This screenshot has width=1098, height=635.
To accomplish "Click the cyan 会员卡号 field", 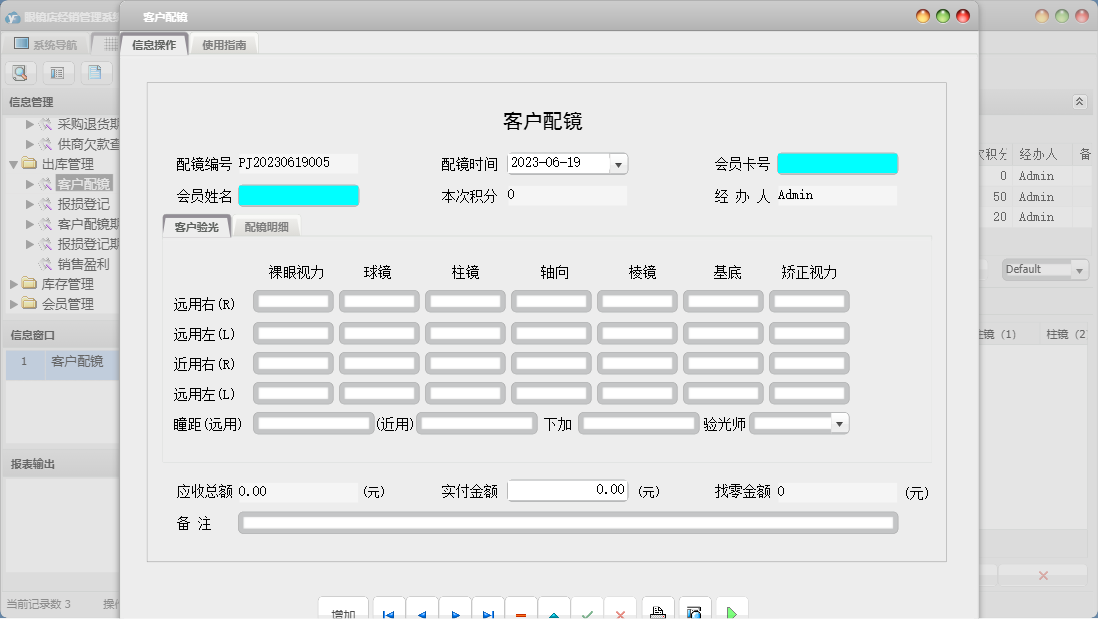I will 837,164.
